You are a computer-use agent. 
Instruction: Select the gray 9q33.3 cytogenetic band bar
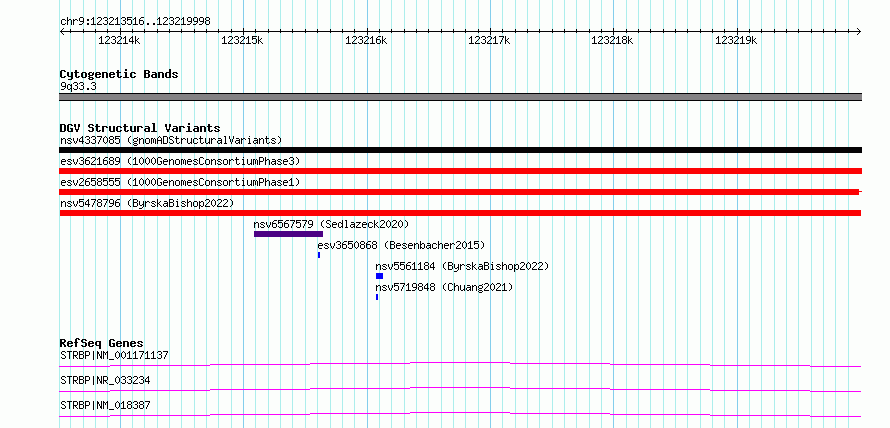[x=460, y=97]
